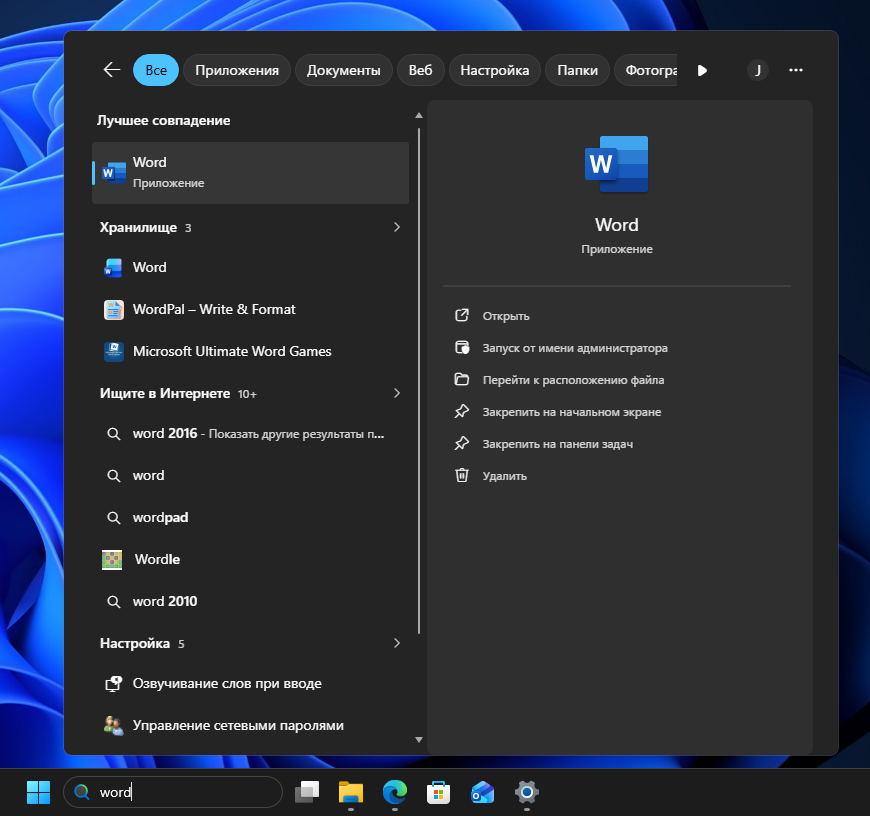This screenshot has width=870, height=816.
Task: Click the taskbar search field containing word
Action: click(x=173, y=792)
